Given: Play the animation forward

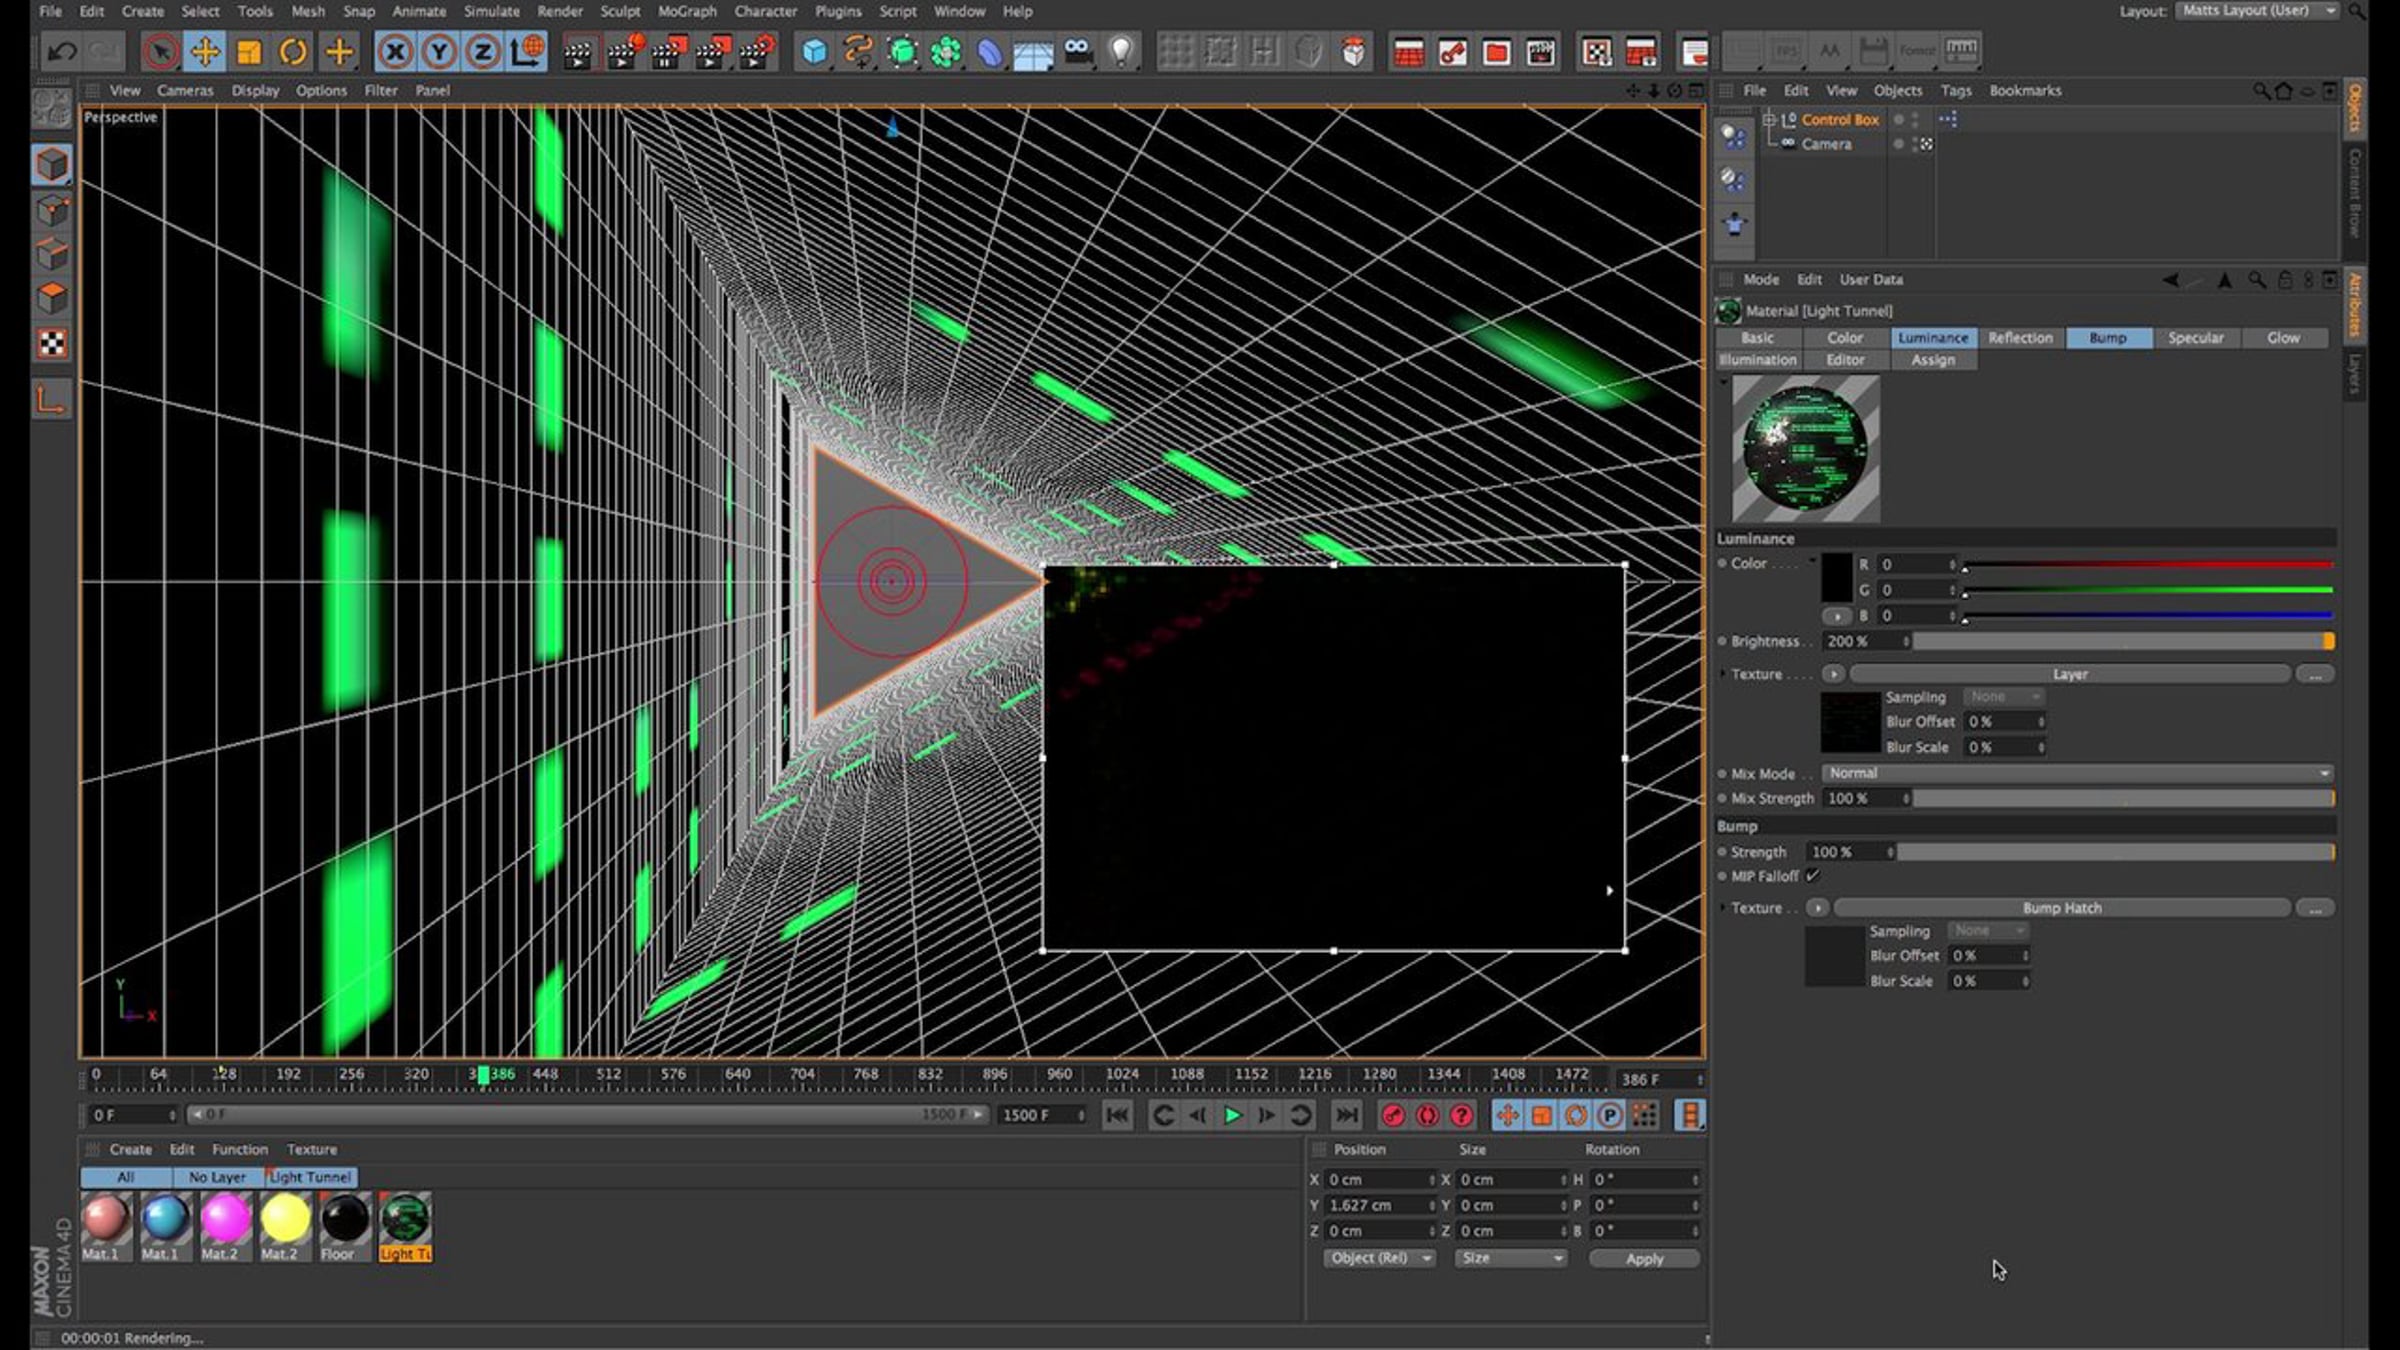Looking at the screenshot, I should coord(1233,1115).
